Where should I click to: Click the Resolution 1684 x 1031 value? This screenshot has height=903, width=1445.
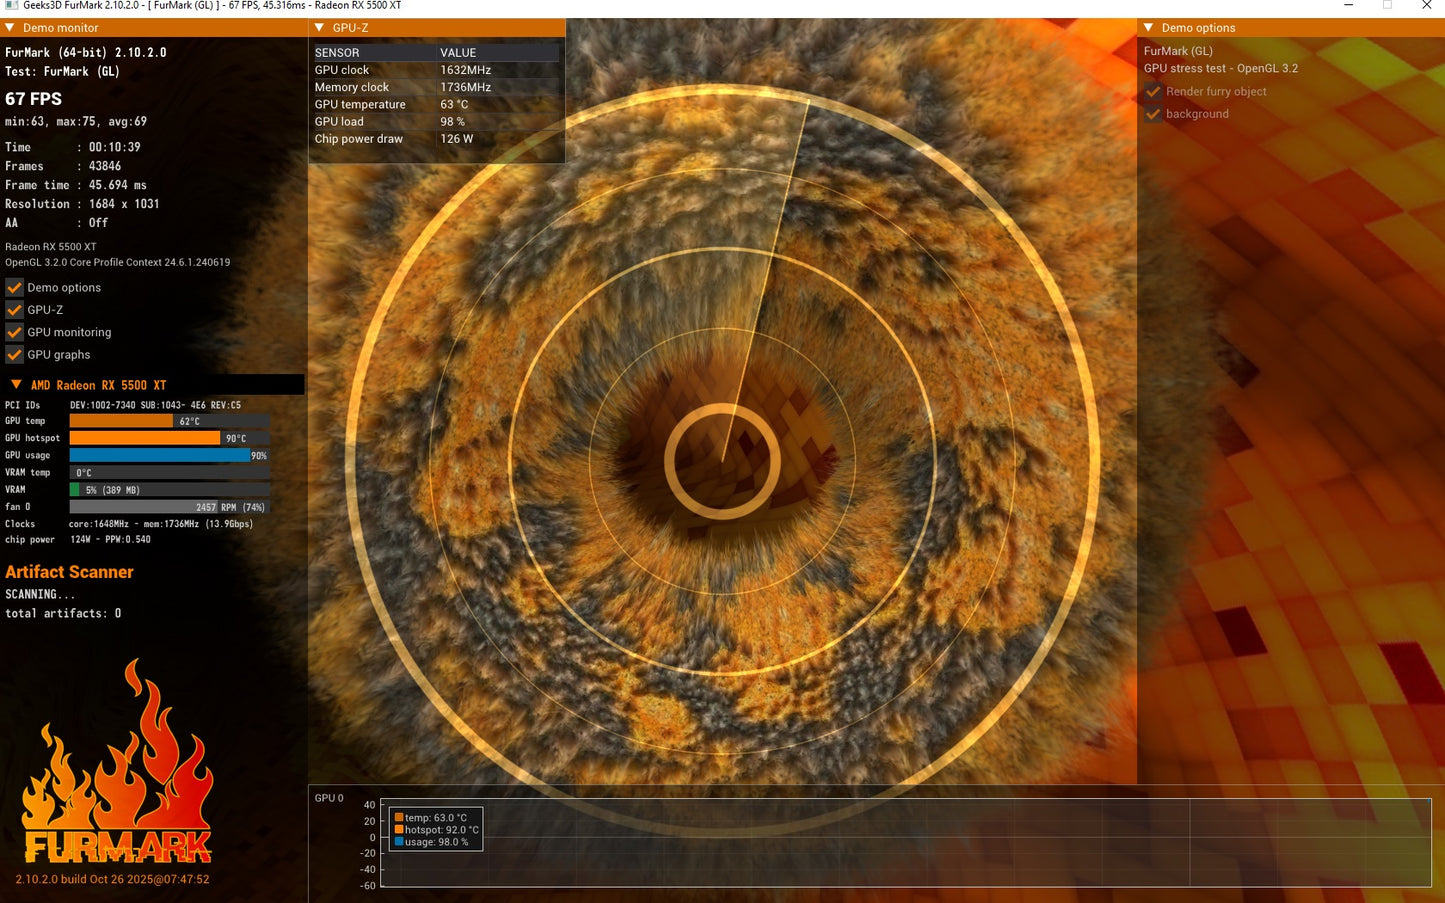pyautogui.click(x=124, y=204)
